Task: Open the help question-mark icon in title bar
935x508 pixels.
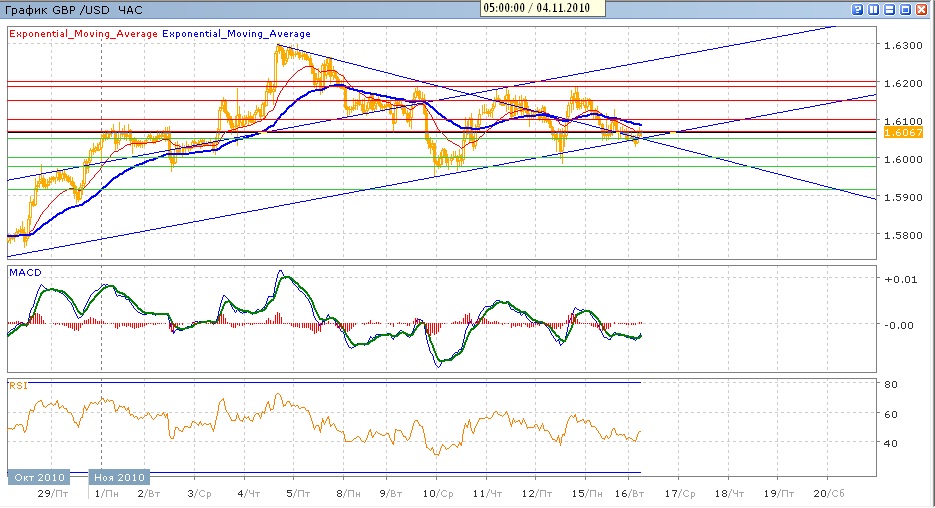Action: click(857, 10)
